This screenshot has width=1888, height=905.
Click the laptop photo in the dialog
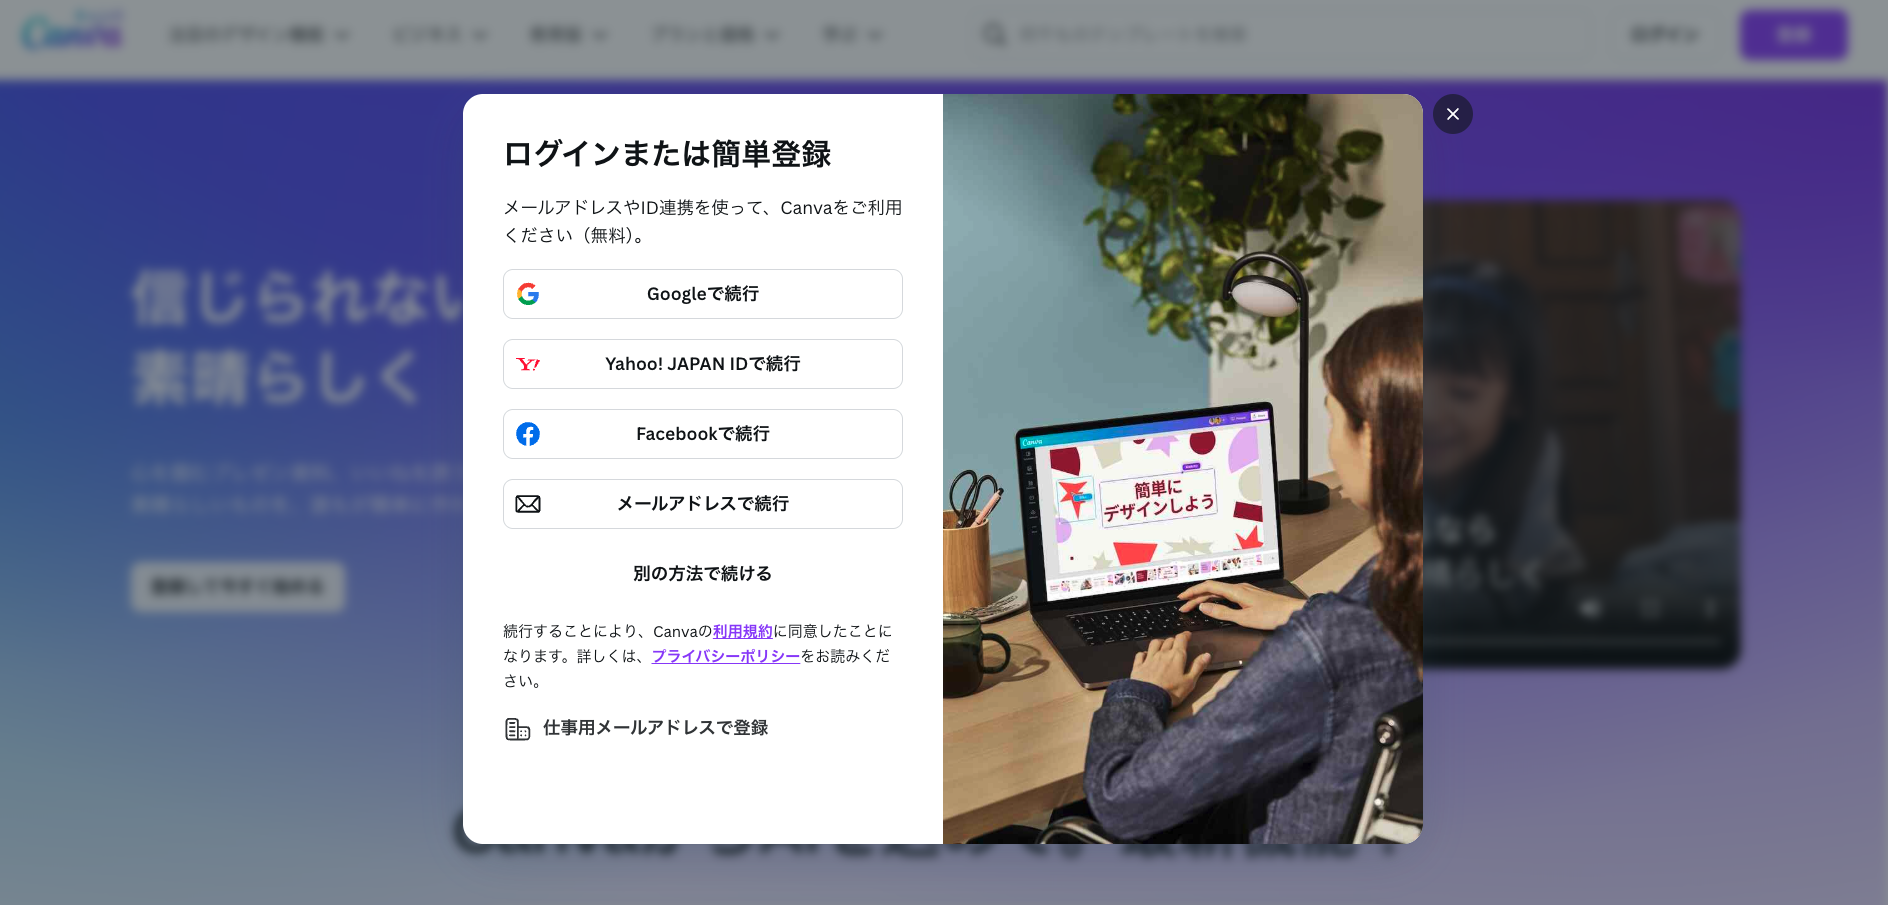1183,469
